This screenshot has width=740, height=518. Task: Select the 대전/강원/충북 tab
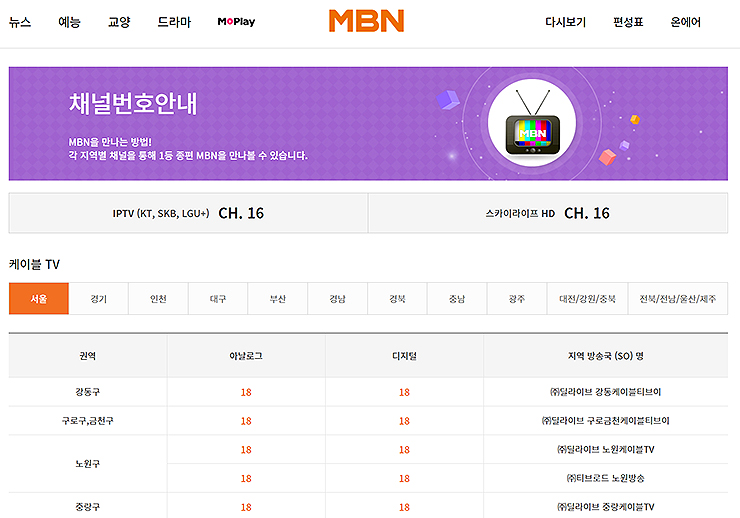(588, 299)
